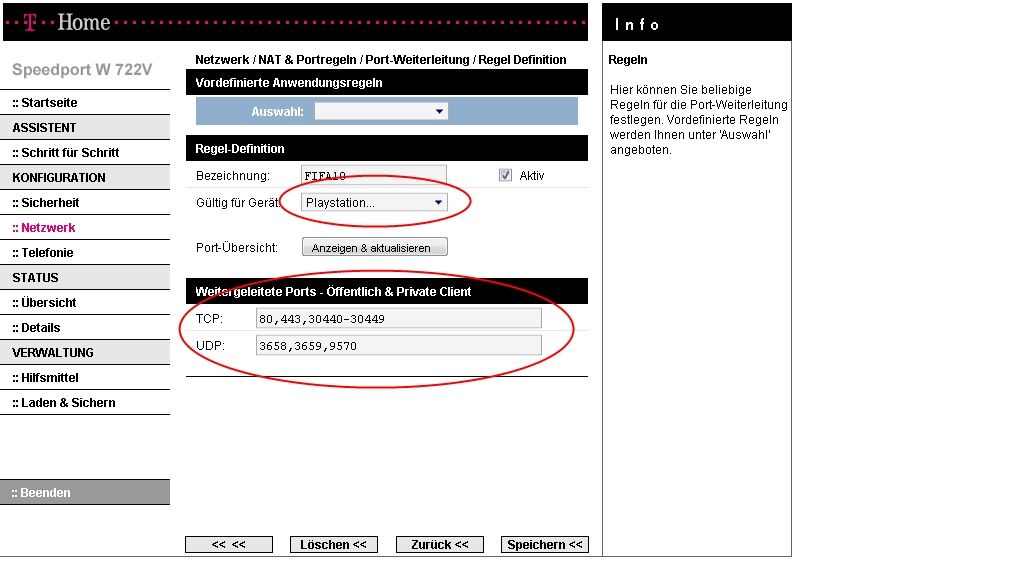Click the Beenden logout entry
The height and width of the screenshot is (567, 1024).
(x=85, y=493)
